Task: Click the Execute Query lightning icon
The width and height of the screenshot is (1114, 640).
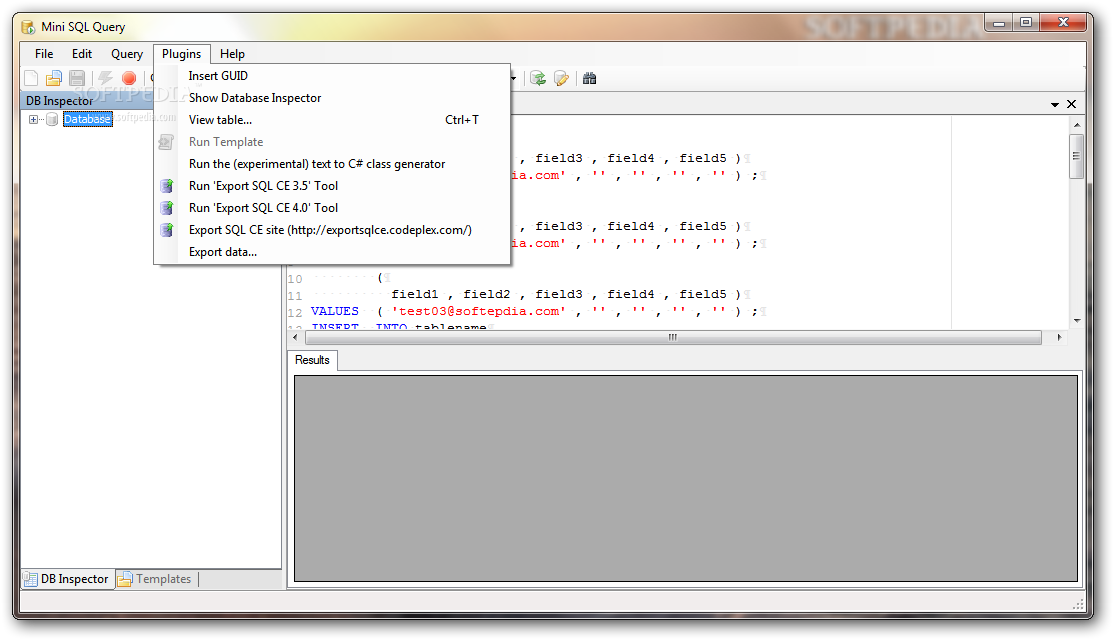Action: coord(105,78)
